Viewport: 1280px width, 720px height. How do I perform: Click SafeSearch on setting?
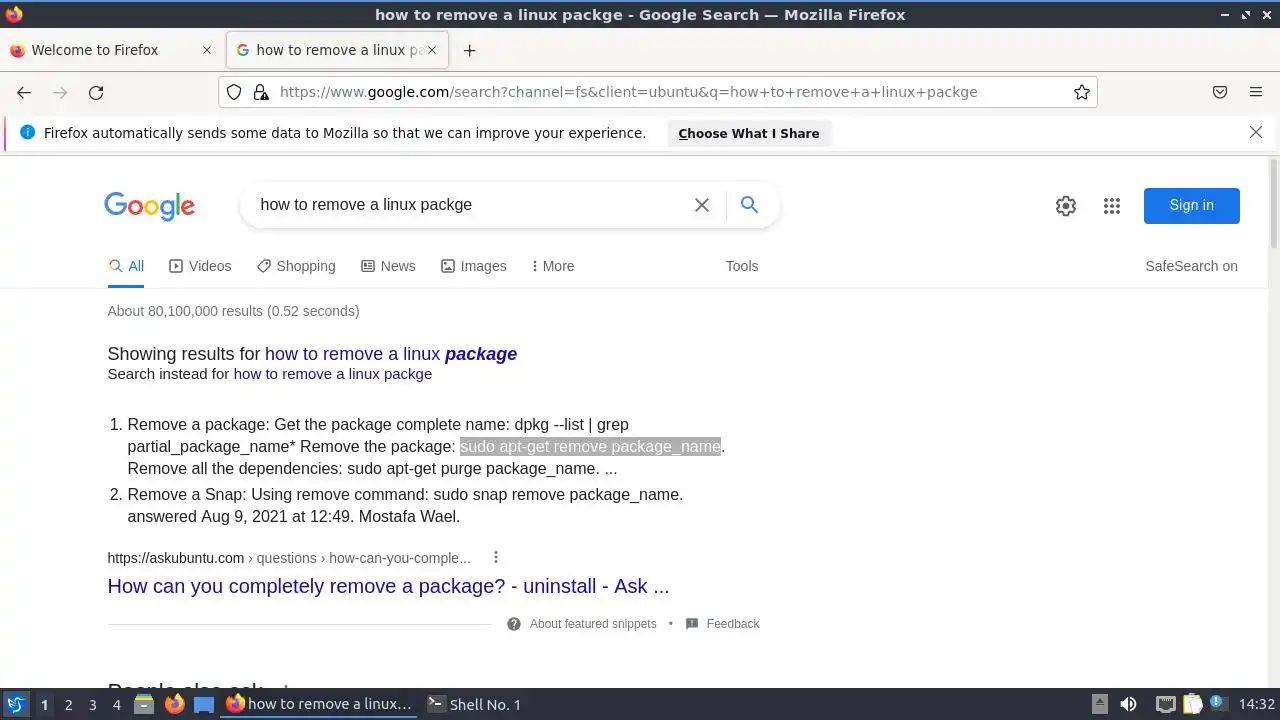[x=1191, y=266]
